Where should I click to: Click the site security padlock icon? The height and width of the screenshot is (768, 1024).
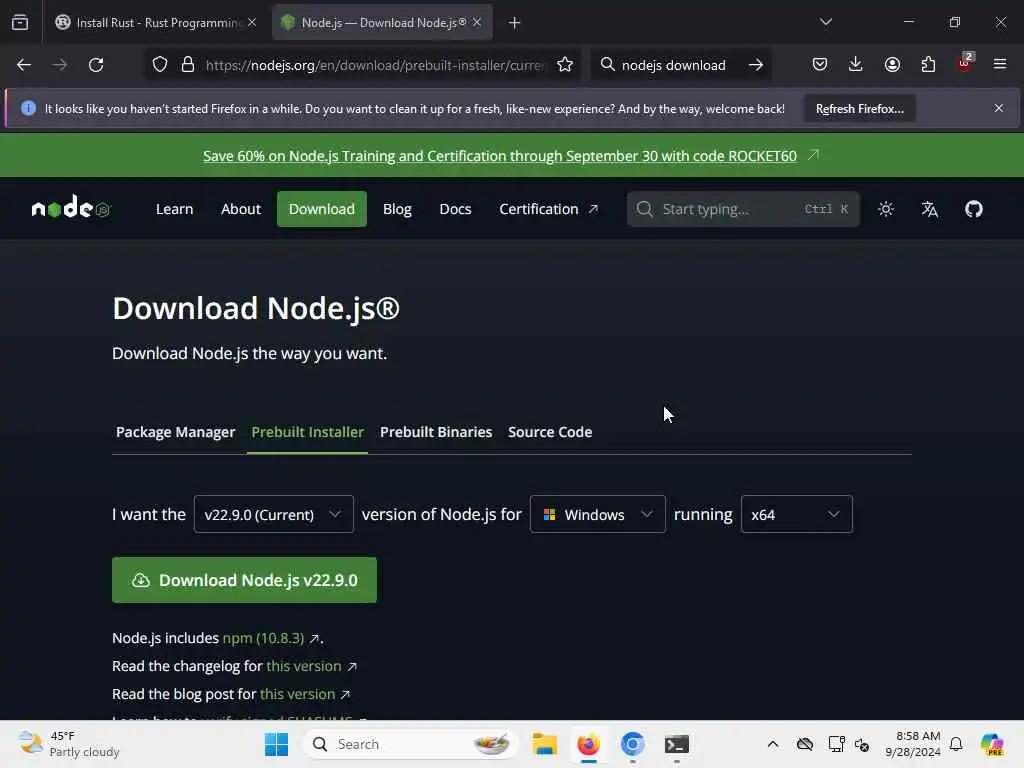tap(188, 65)
